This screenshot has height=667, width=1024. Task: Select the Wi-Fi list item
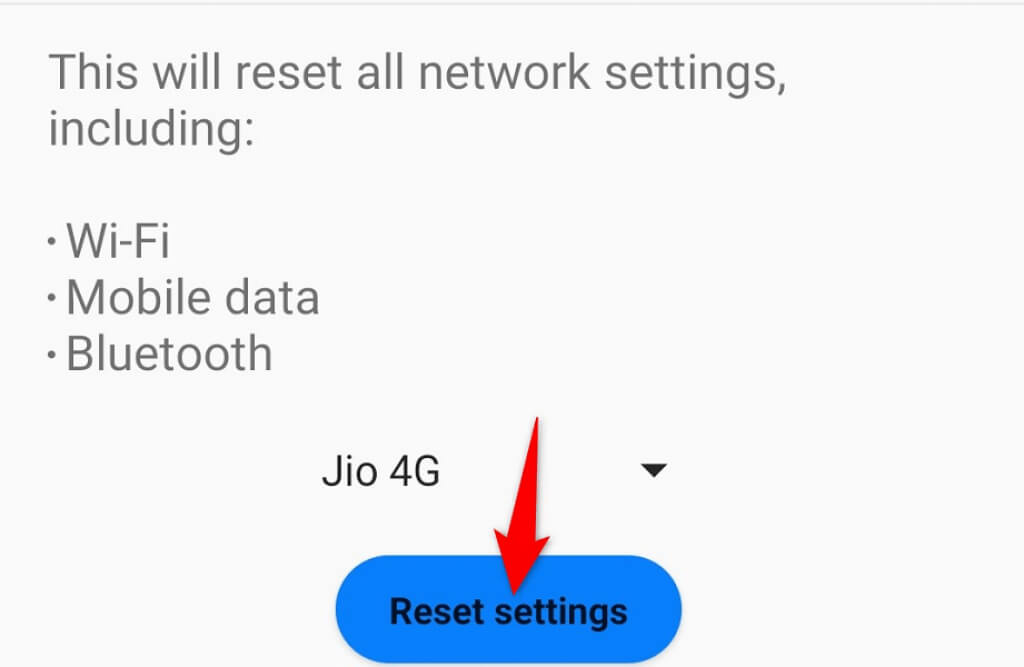pos(118,240)
